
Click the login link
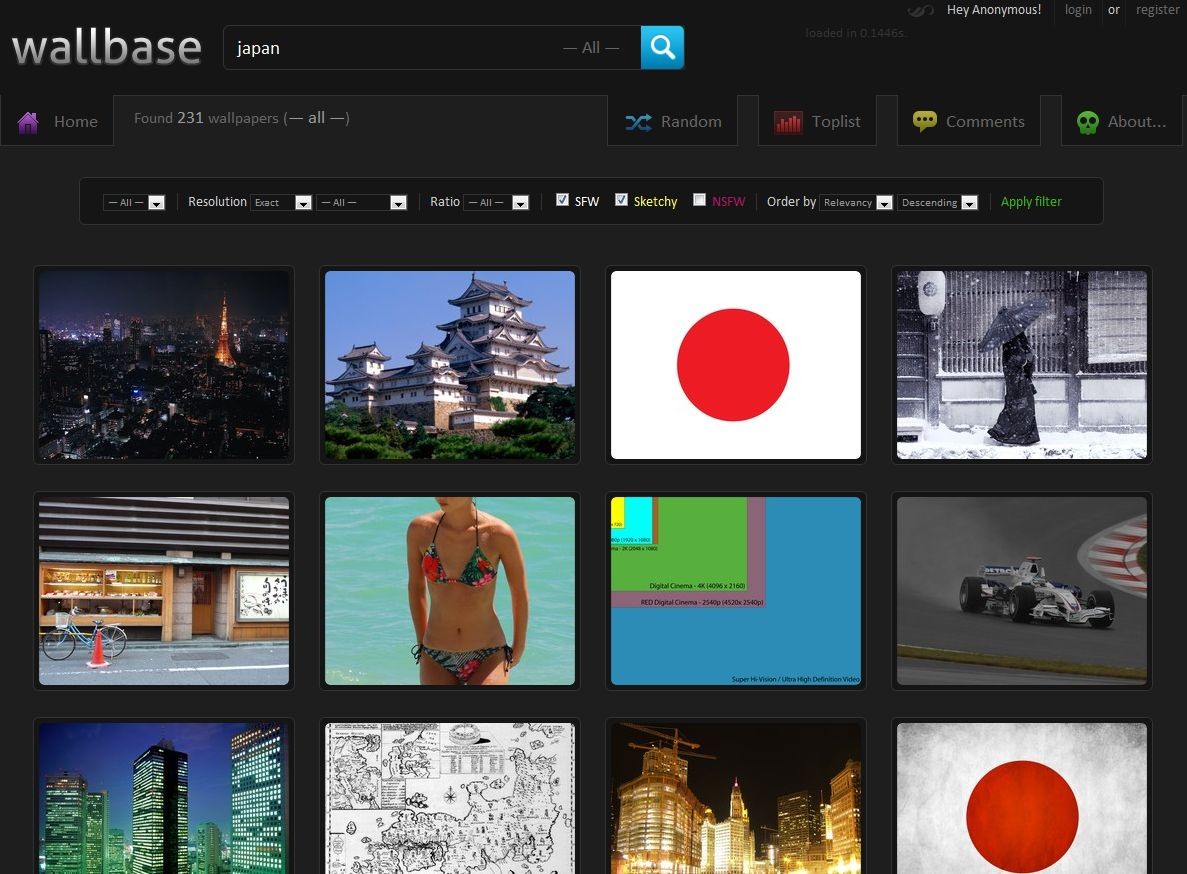pos(1078,10)
